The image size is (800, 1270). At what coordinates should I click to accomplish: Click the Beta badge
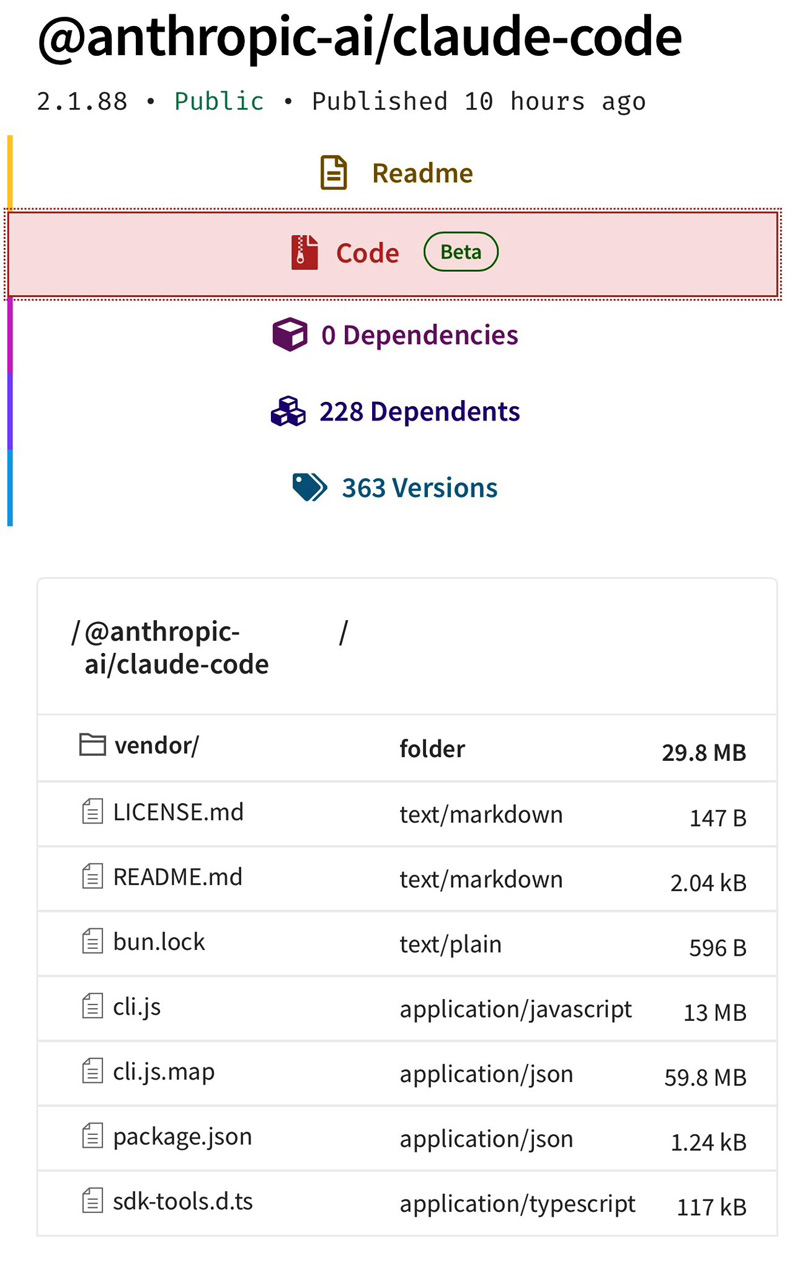(461, 251)
